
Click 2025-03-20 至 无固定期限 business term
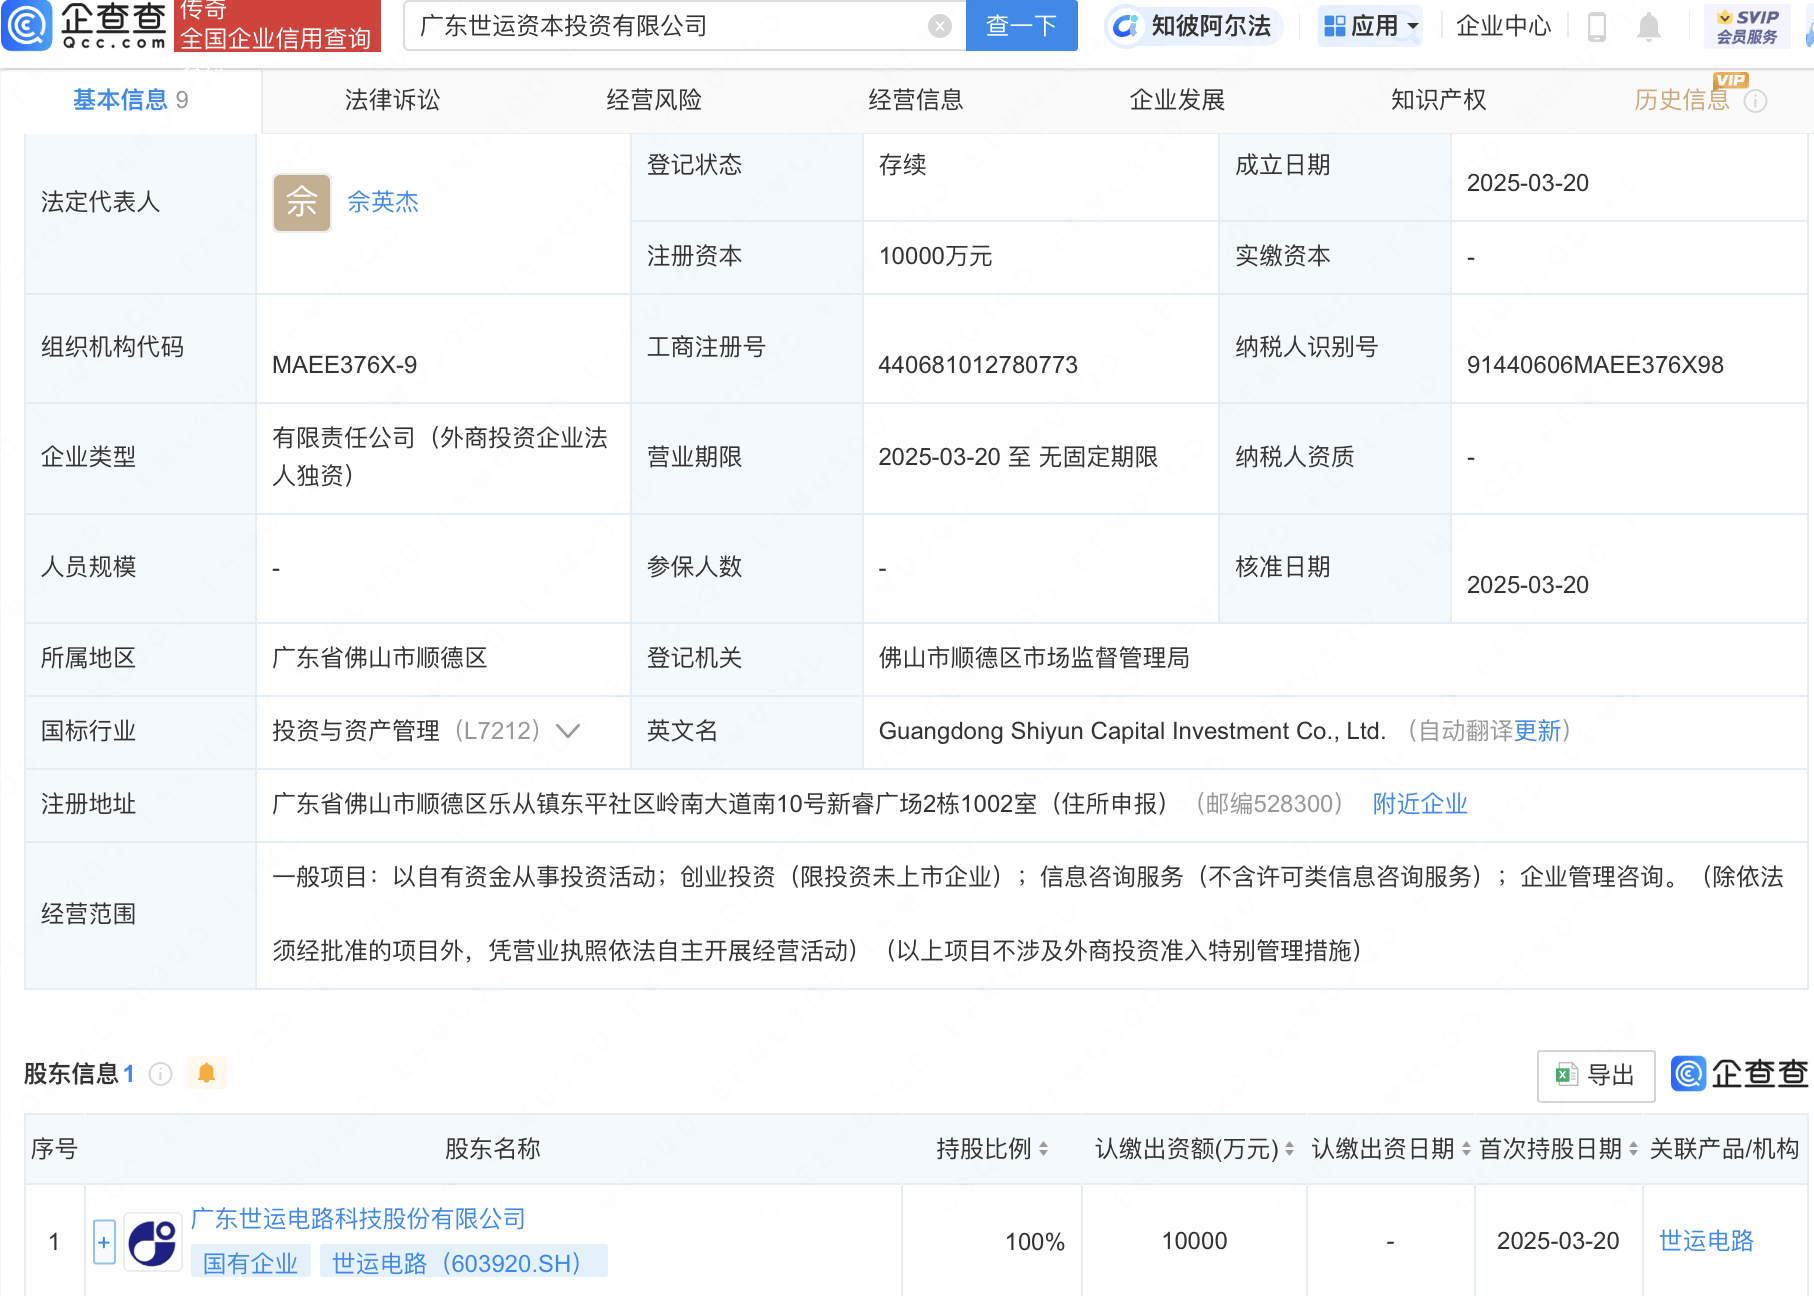pyautogui.click(x=1018, y=457)
